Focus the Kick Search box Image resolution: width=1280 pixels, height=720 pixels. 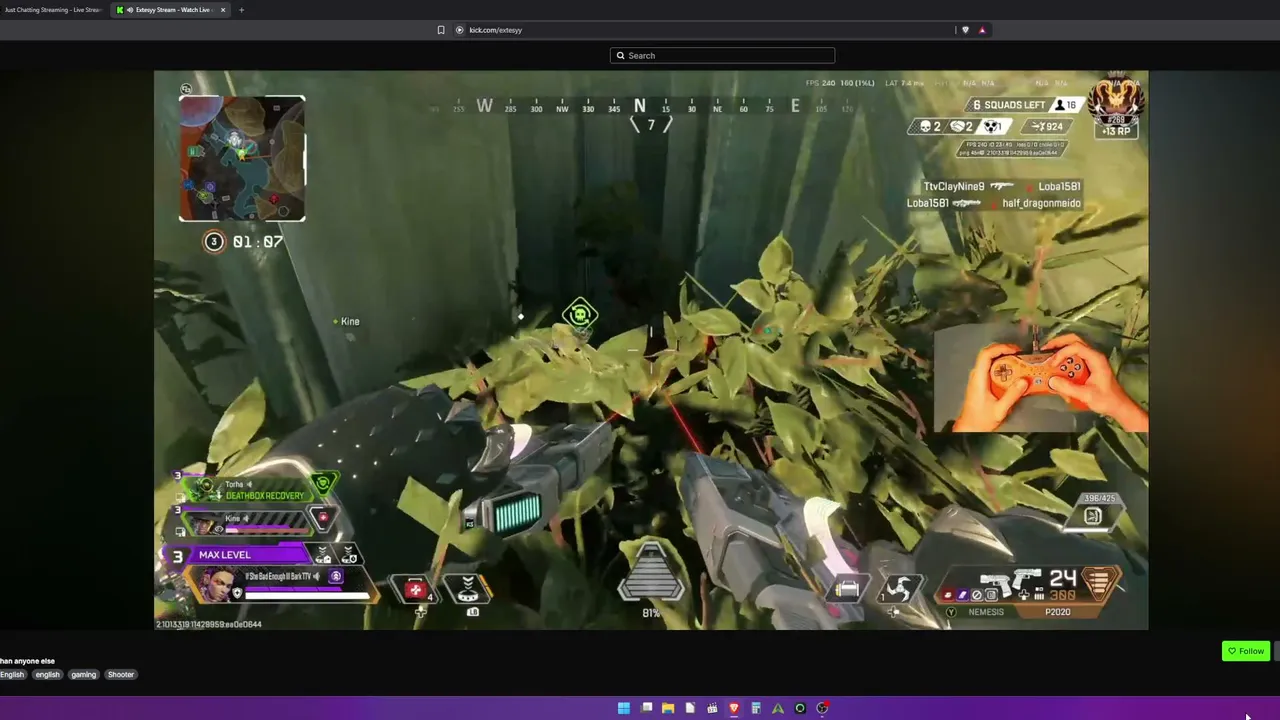pos(722,56)
